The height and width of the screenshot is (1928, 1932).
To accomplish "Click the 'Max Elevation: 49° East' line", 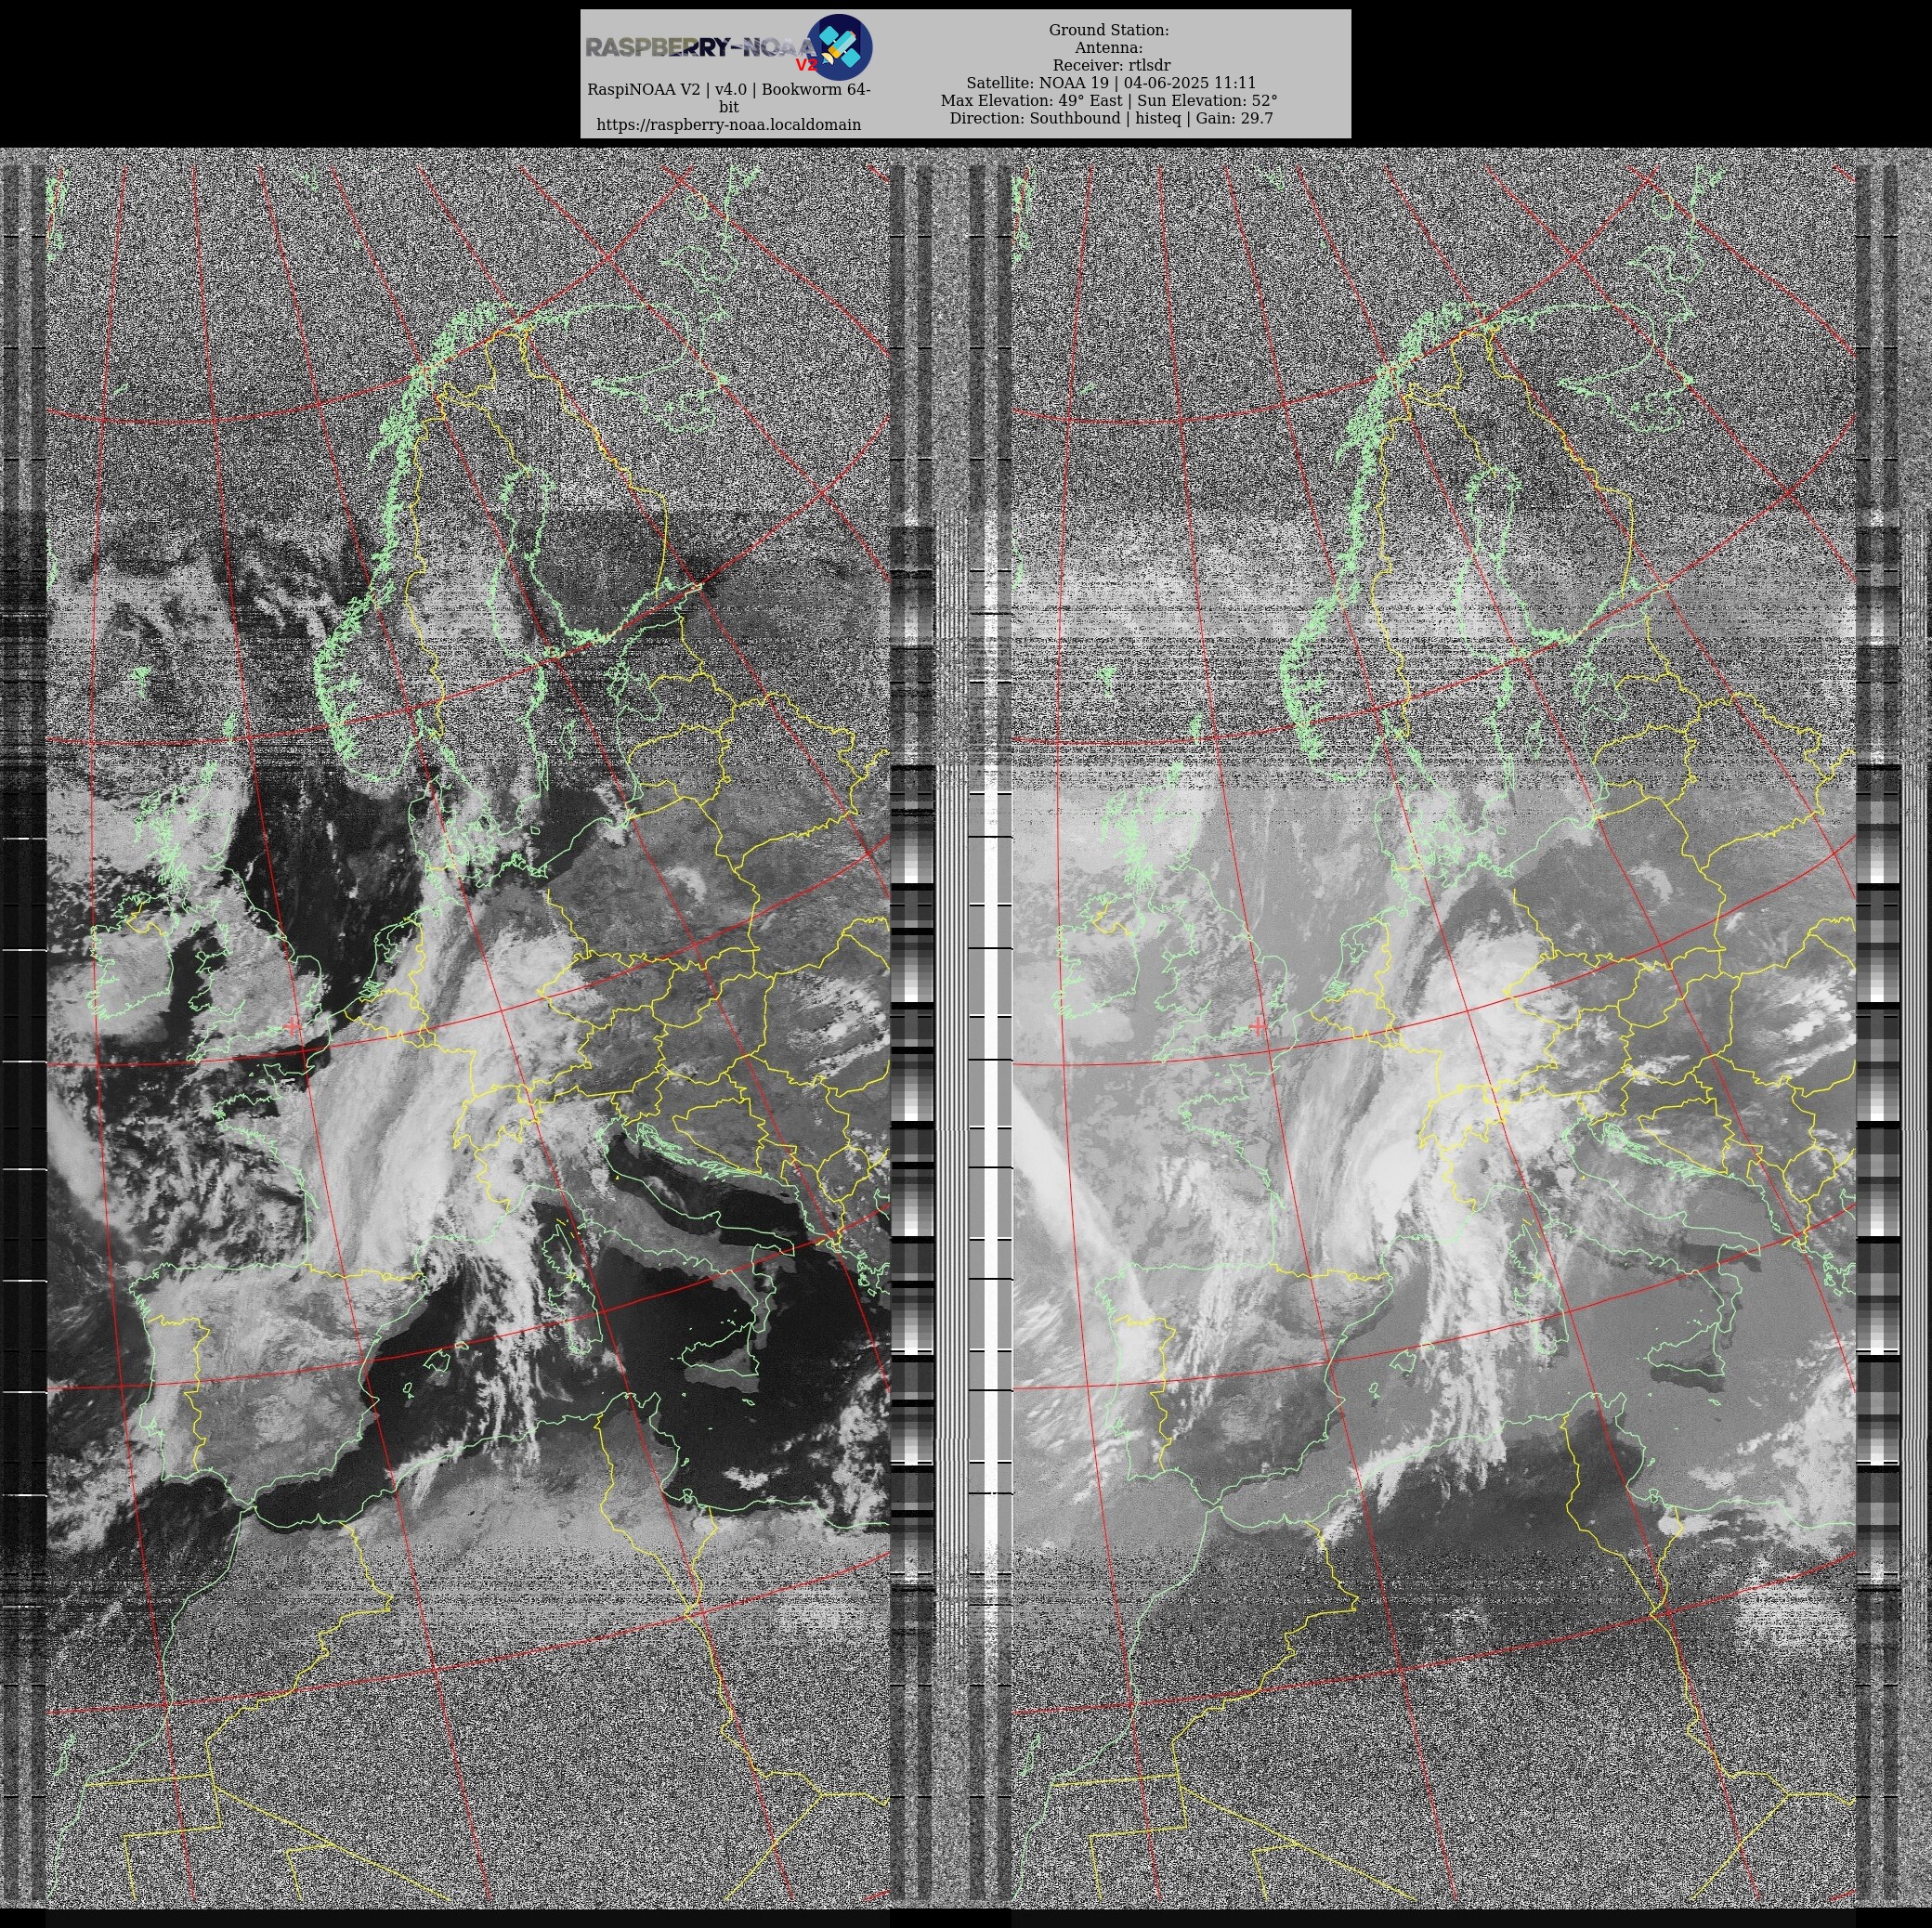I will coord(1108,100).
